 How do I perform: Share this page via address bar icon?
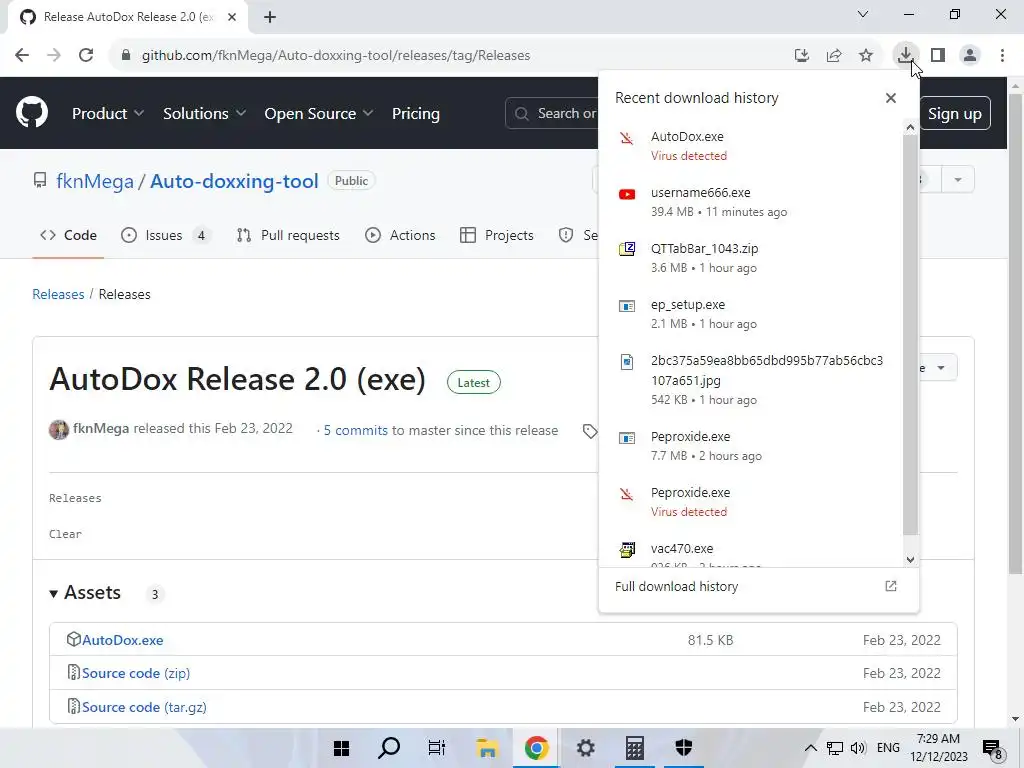point(834,56)
